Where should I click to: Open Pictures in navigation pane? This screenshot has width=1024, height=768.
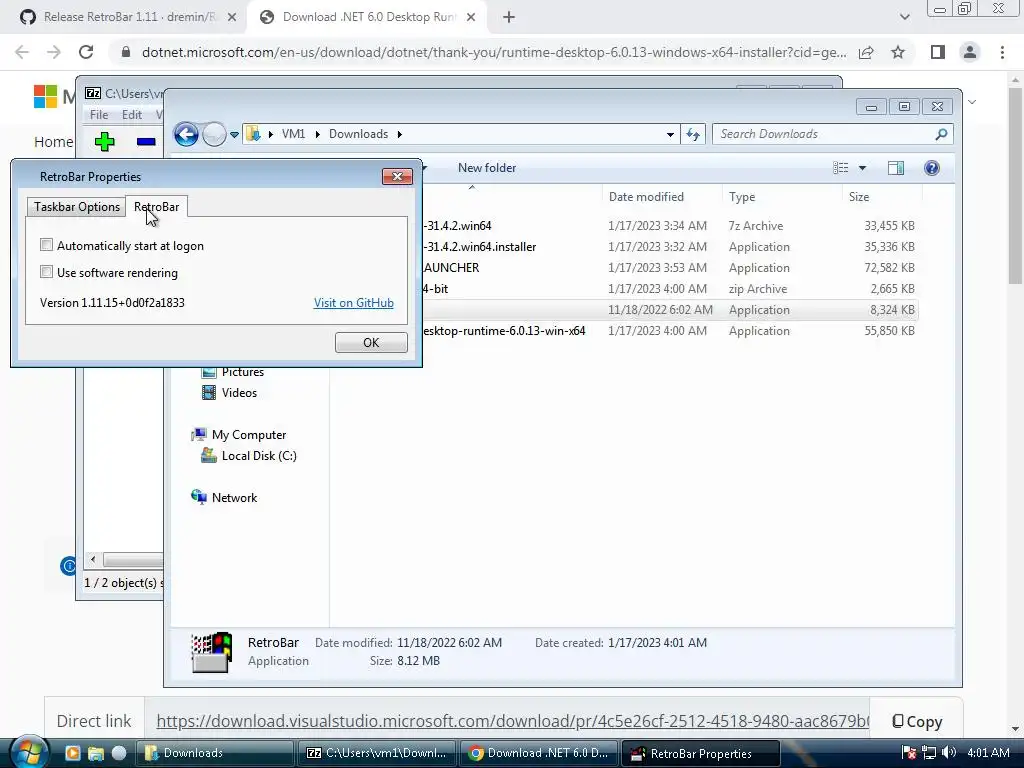point(242,372)
